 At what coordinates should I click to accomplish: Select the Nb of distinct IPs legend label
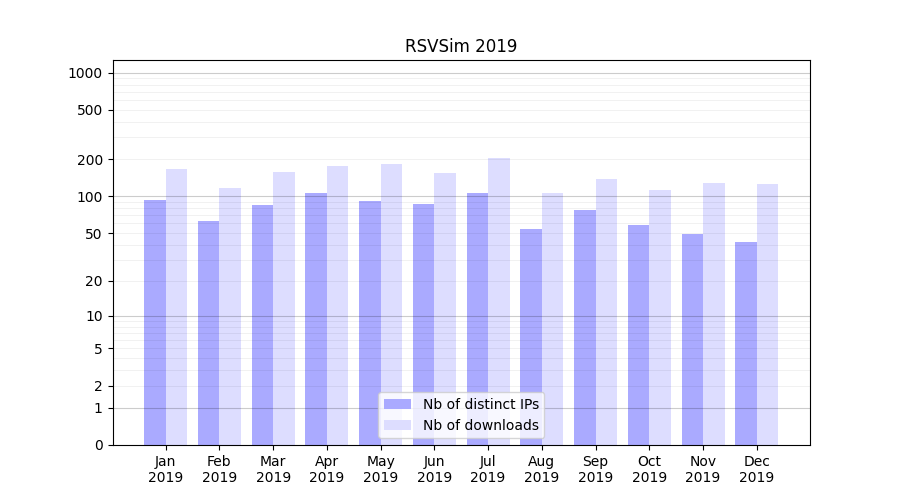(x=480, y=404)
